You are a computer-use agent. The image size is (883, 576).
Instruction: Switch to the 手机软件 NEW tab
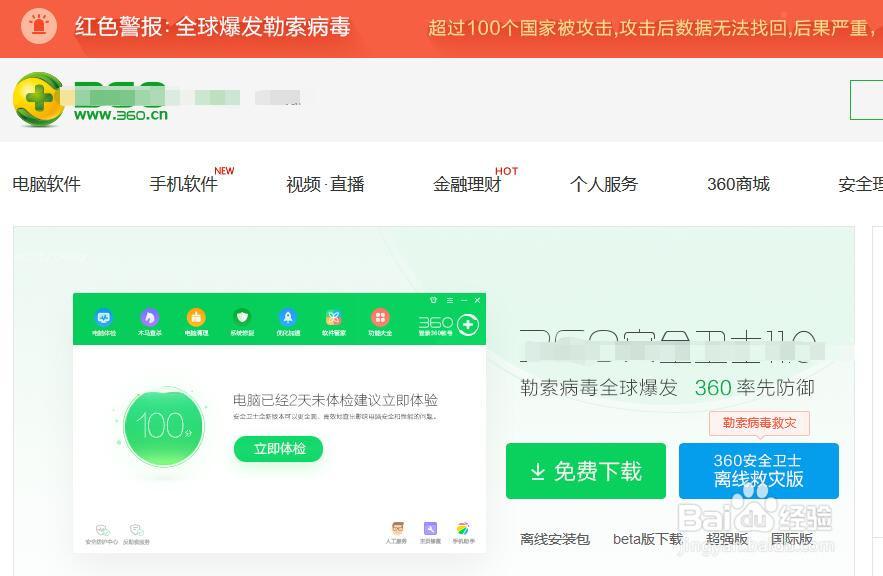pyautogui.click(x=184, y=183)
